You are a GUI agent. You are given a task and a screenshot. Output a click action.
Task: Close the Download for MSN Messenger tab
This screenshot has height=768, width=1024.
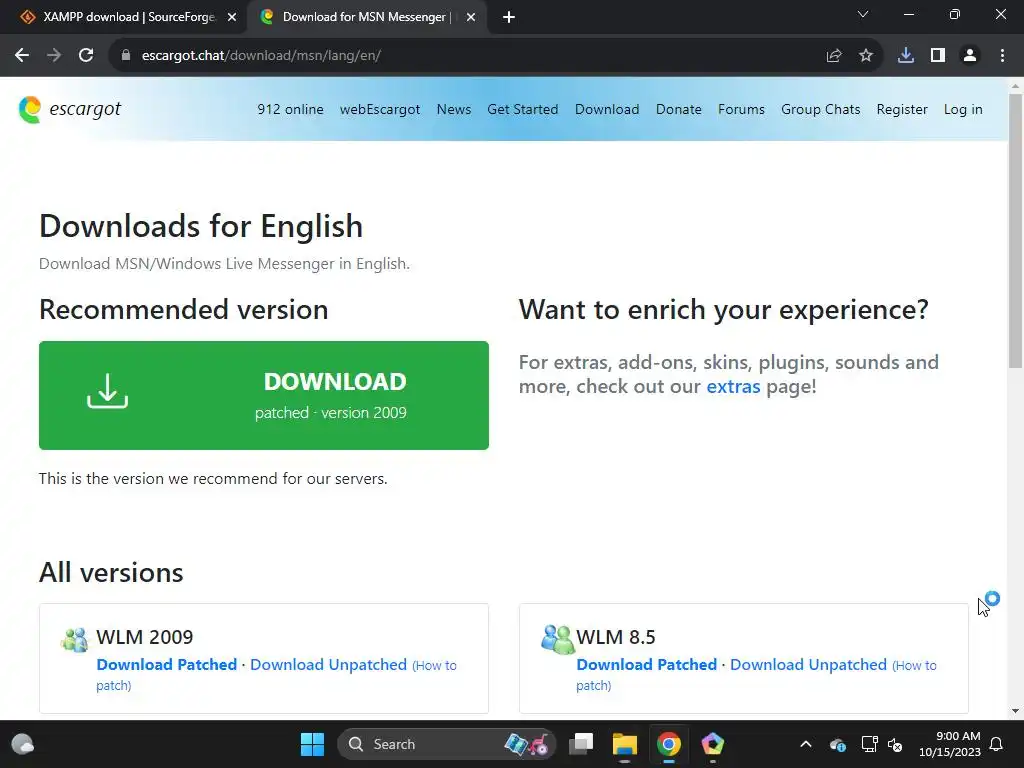coord(471,17)
